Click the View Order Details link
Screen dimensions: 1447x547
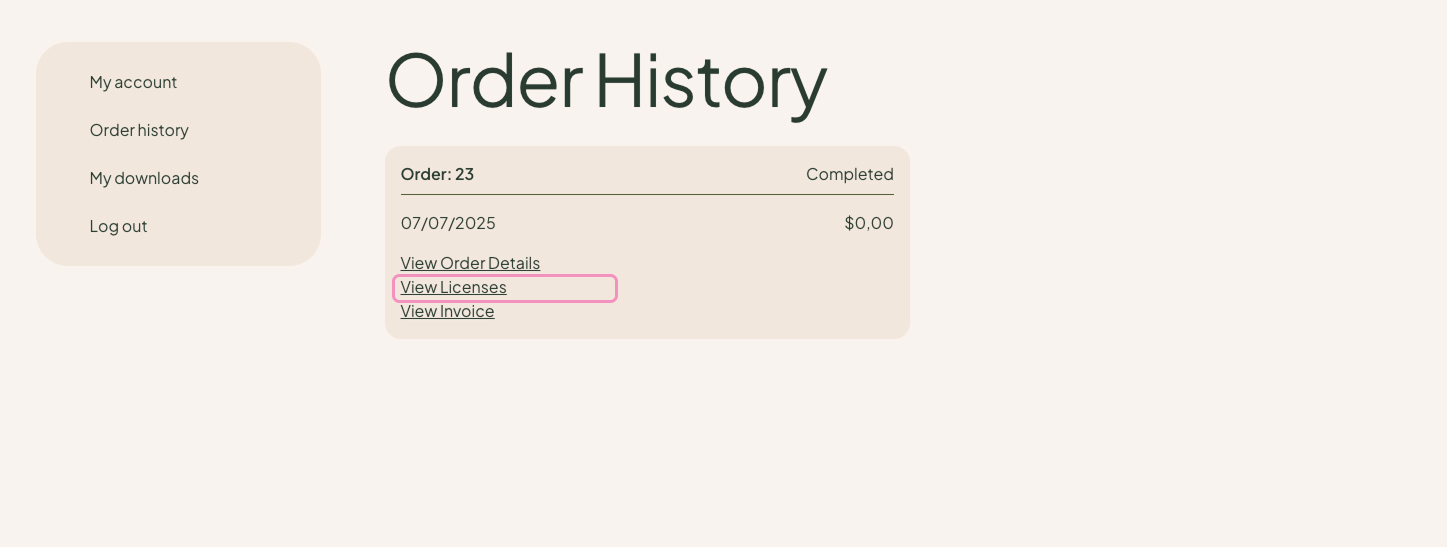[x=470, y=263]
